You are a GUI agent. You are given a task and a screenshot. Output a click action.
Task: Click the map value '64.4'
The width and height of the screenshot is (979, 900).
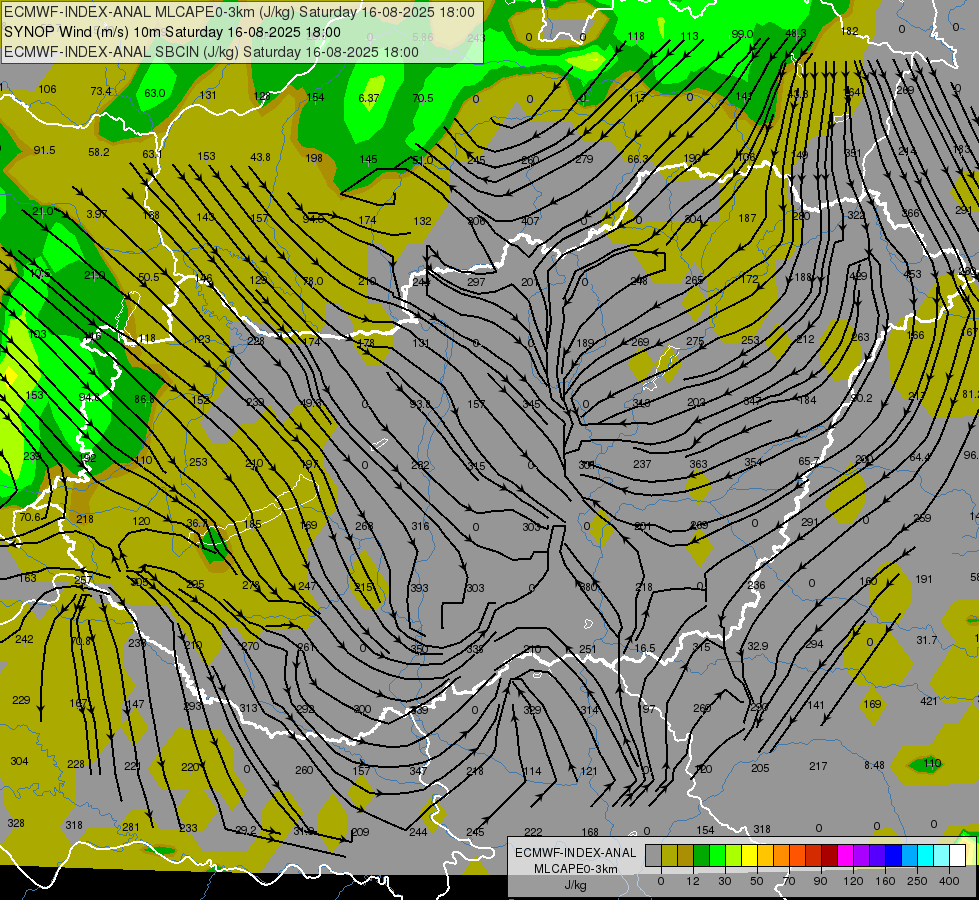click(920, 457)
